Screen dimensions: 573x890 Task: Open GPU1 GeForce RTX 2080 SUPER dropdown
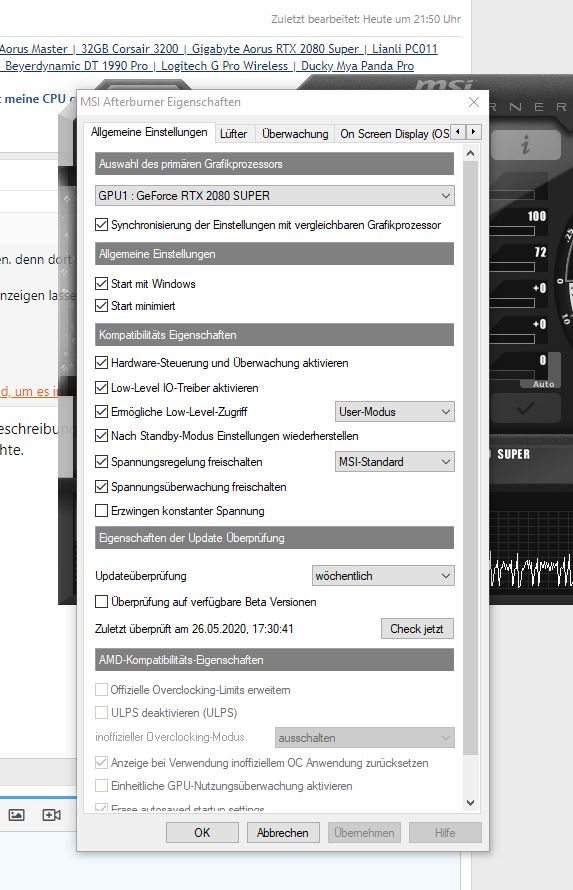click(x=275, y=196)
